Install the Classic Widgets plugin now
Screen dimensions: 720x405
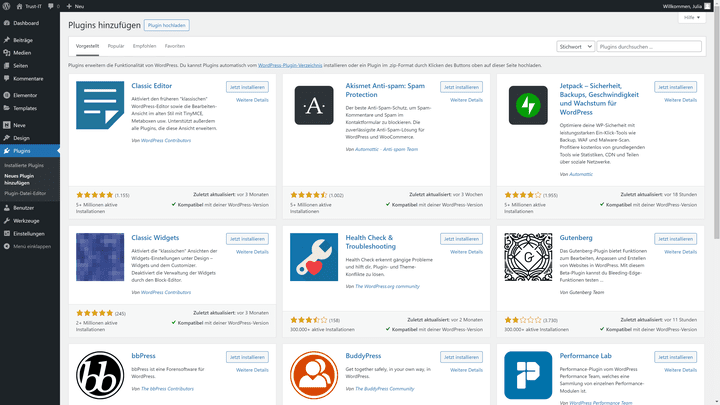[x=247, y=239]
